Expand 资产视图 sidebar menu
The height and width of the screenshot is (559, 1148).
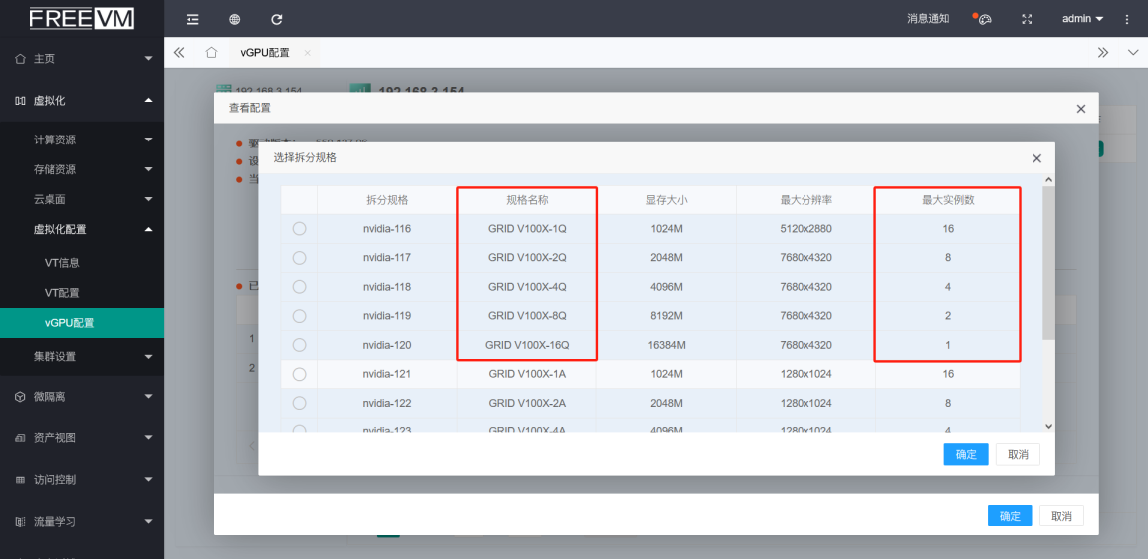coord(82,438)
